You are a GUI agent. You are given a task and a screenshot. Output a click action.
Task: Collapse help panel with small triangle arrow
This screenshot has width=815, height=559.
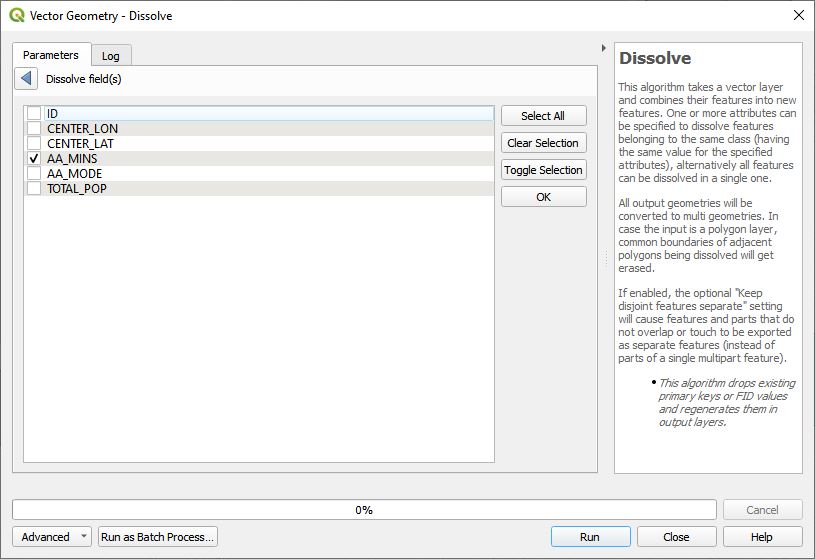[x=603, y=48]
